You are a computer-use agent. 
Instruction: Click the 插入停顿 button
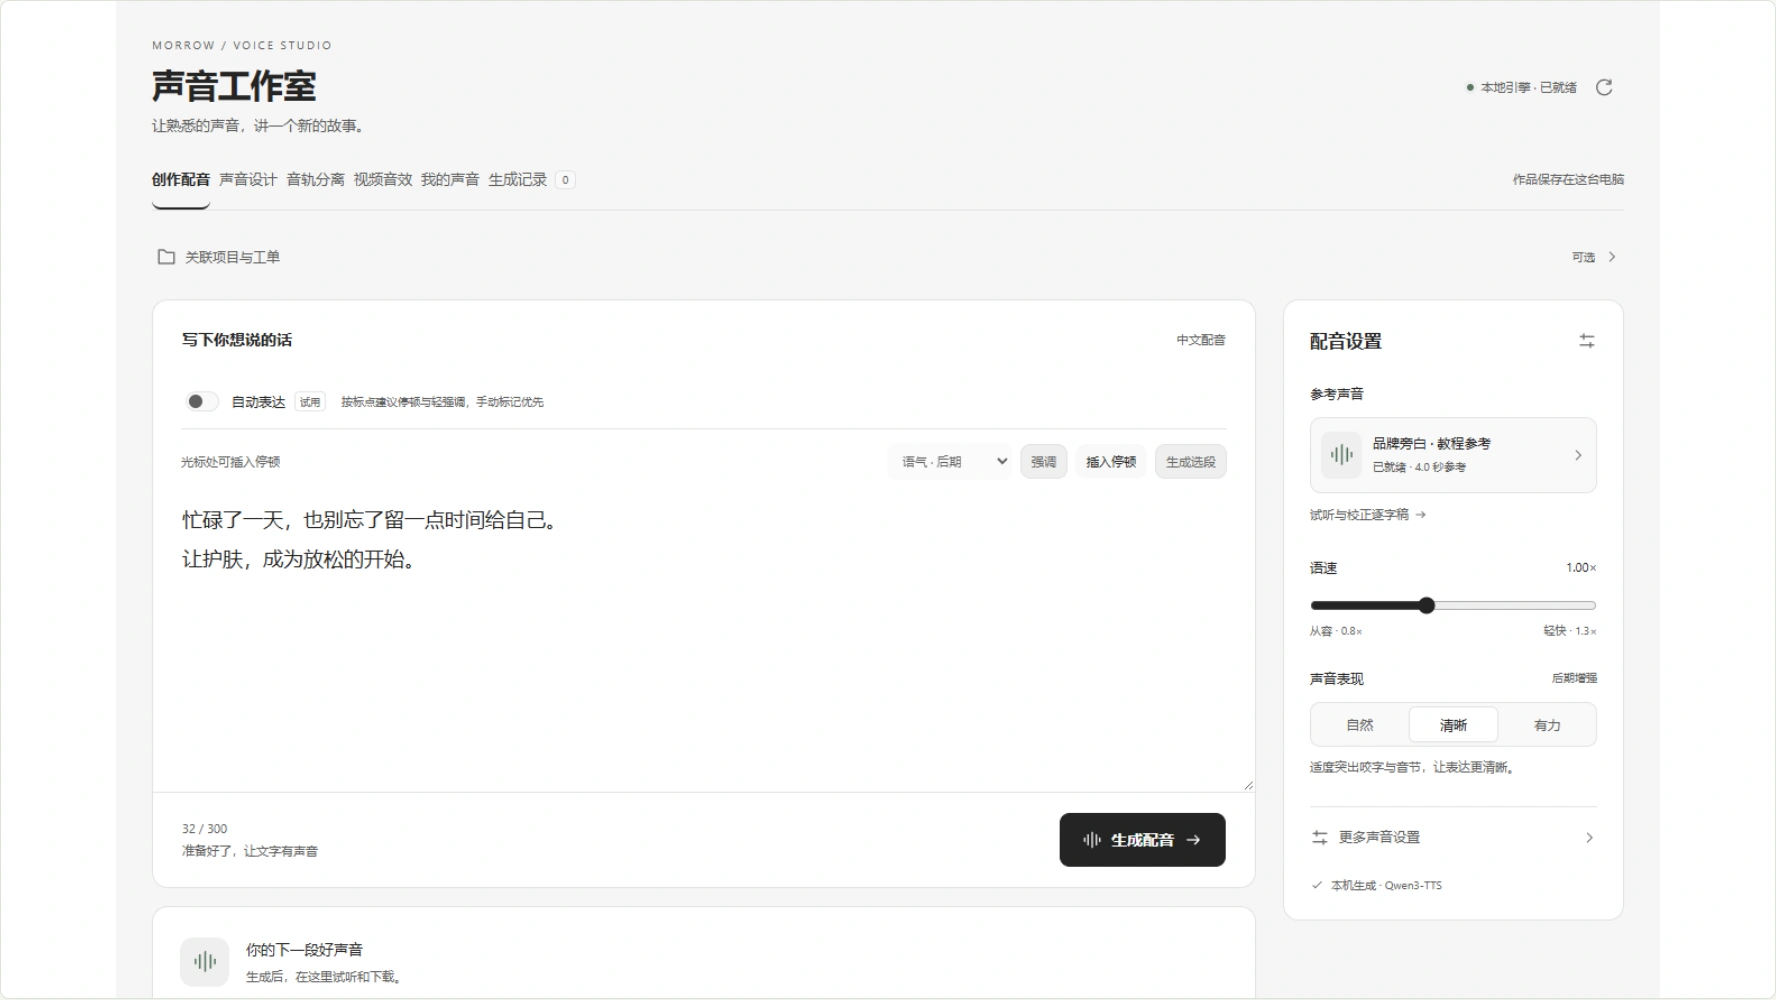(x=1111, y=462)
